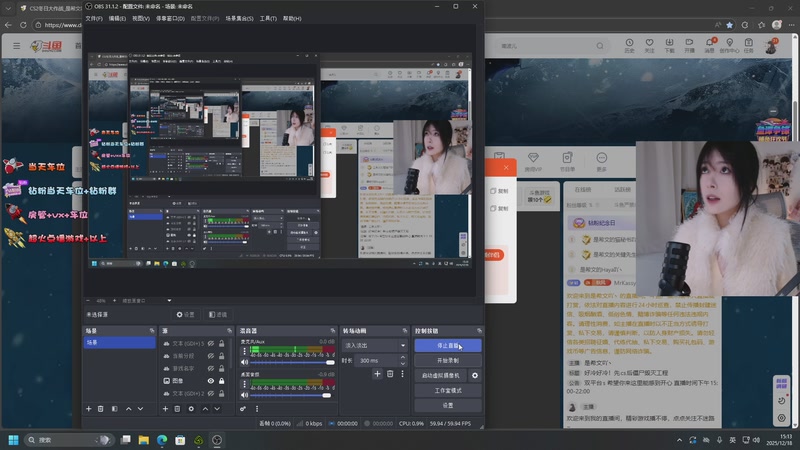Add a new source with the plus icon
Screen dimensions: 800x450
(x=165, y=409)
